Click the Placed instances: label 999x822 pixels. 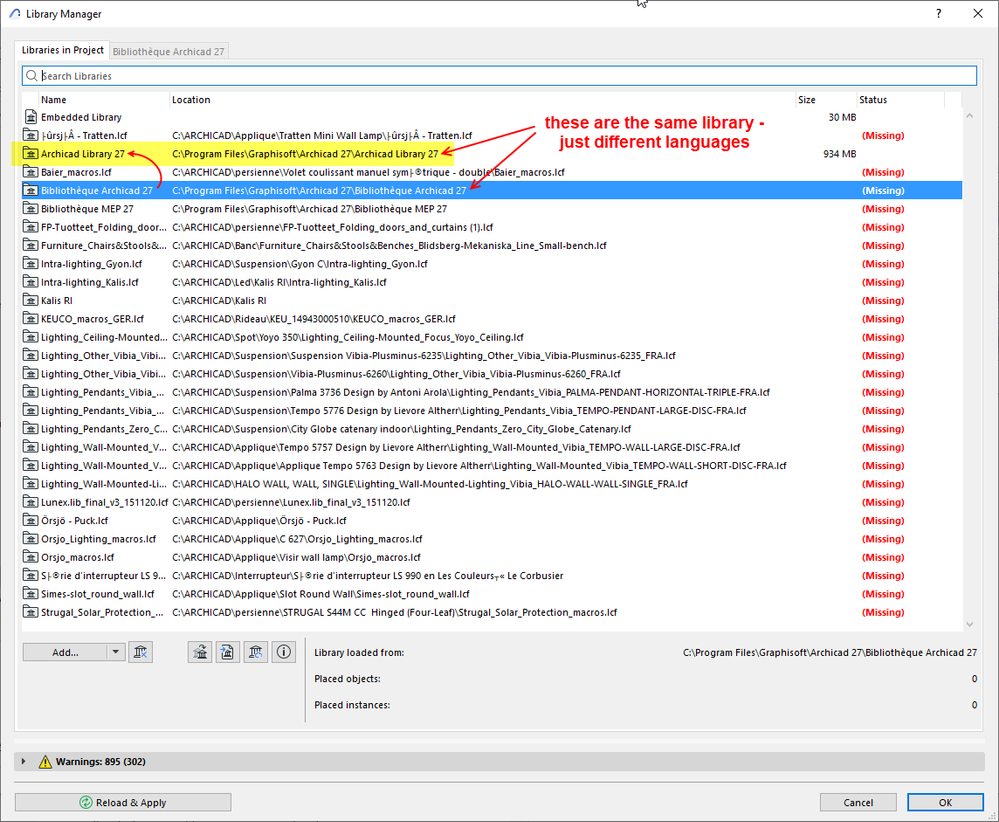(352, 705)
